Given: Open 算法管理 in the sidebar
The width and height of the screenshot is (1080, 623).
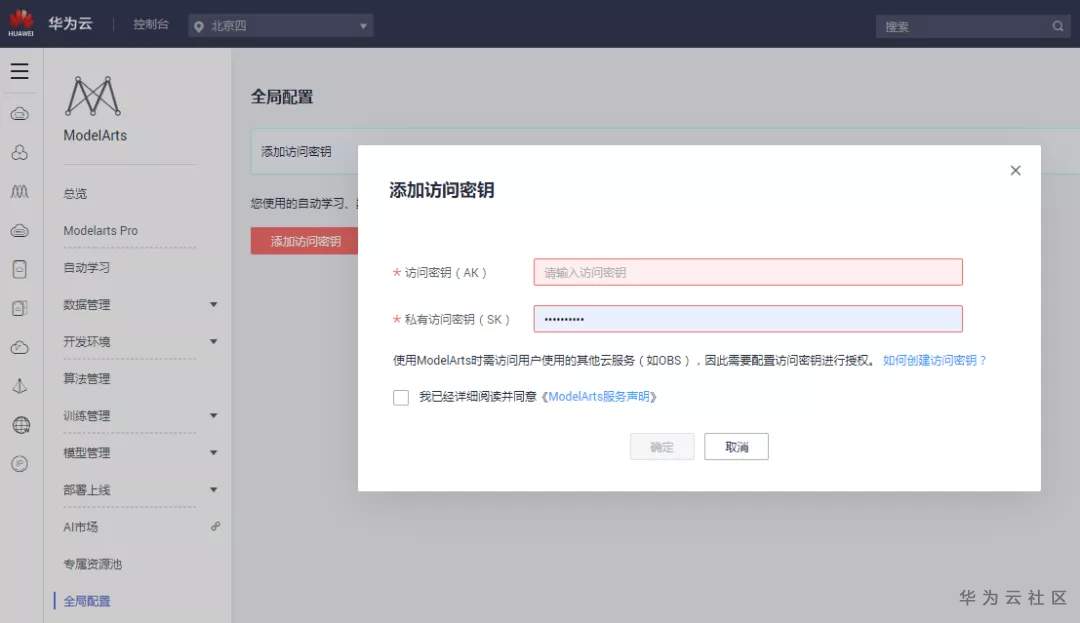Looking at the screenshot, I should tap(87, 379).
